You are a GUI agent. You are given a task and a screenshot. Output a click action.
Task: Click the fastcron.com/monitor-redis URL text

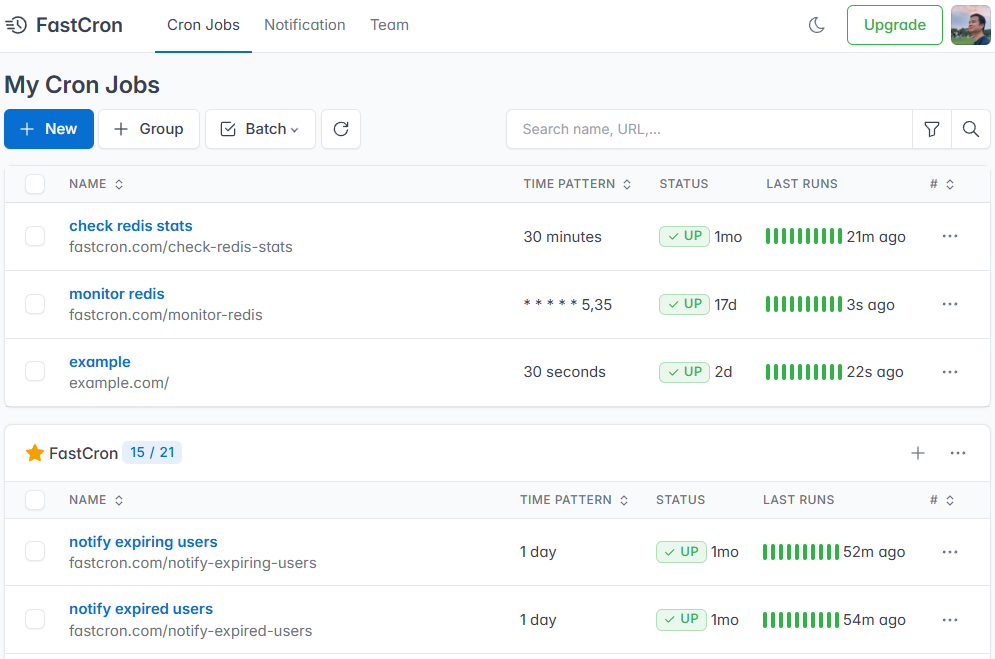[x=166, y=315]
